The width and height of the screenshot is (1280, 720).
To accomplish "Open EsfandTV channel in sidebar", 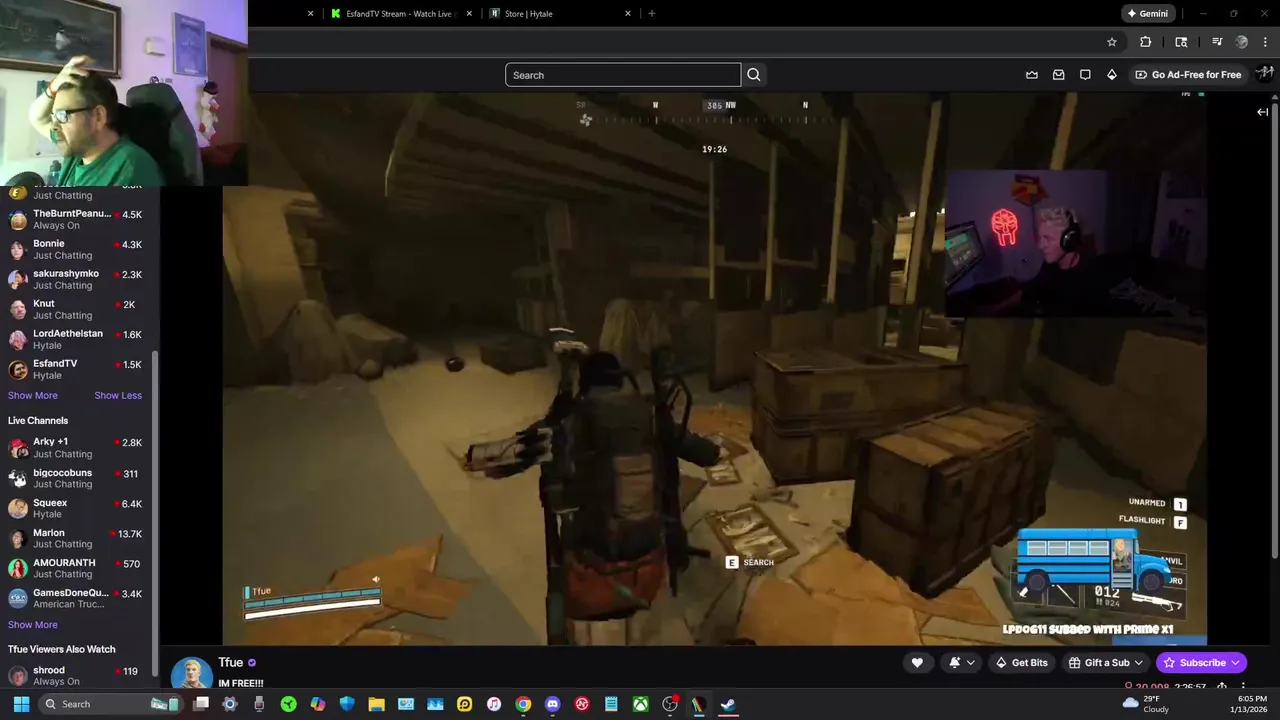I will 78,369.
